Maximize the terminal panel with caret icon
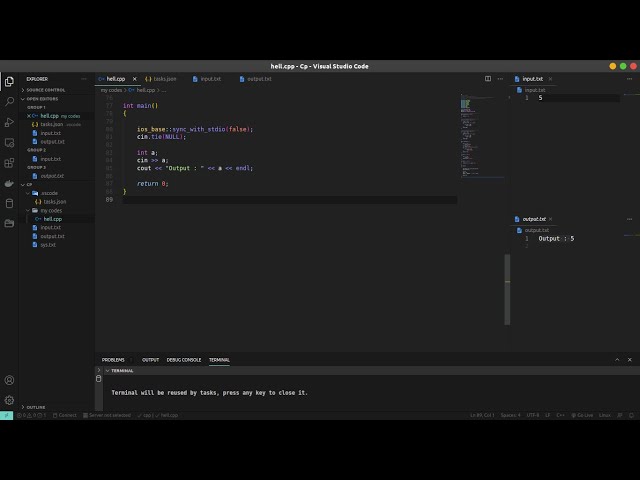 tap(617, 360)
